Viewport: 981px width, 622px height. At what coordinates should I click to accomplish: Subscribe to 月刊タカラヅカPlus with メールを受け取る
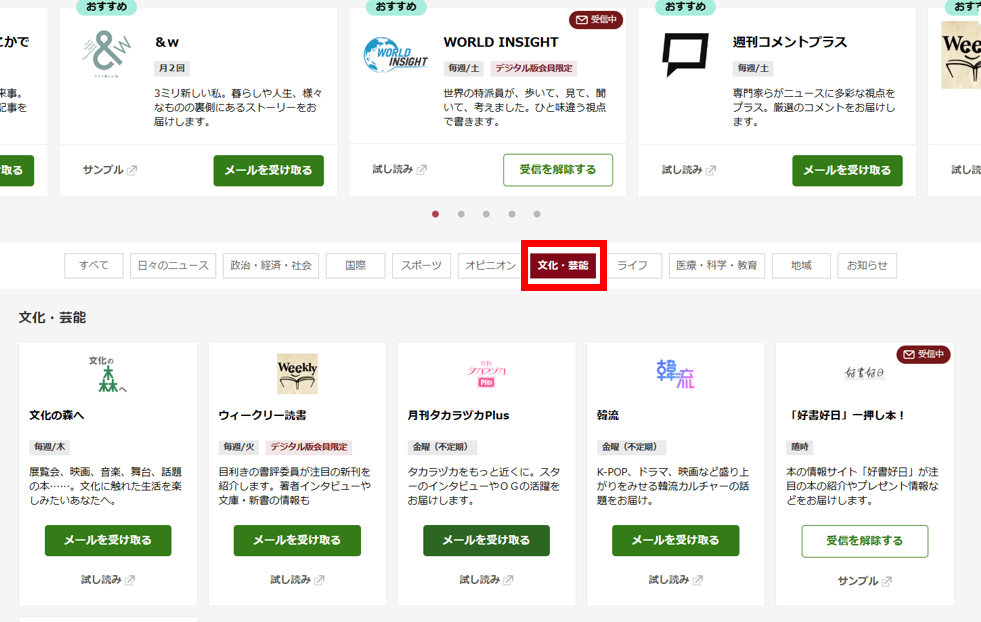487,541
